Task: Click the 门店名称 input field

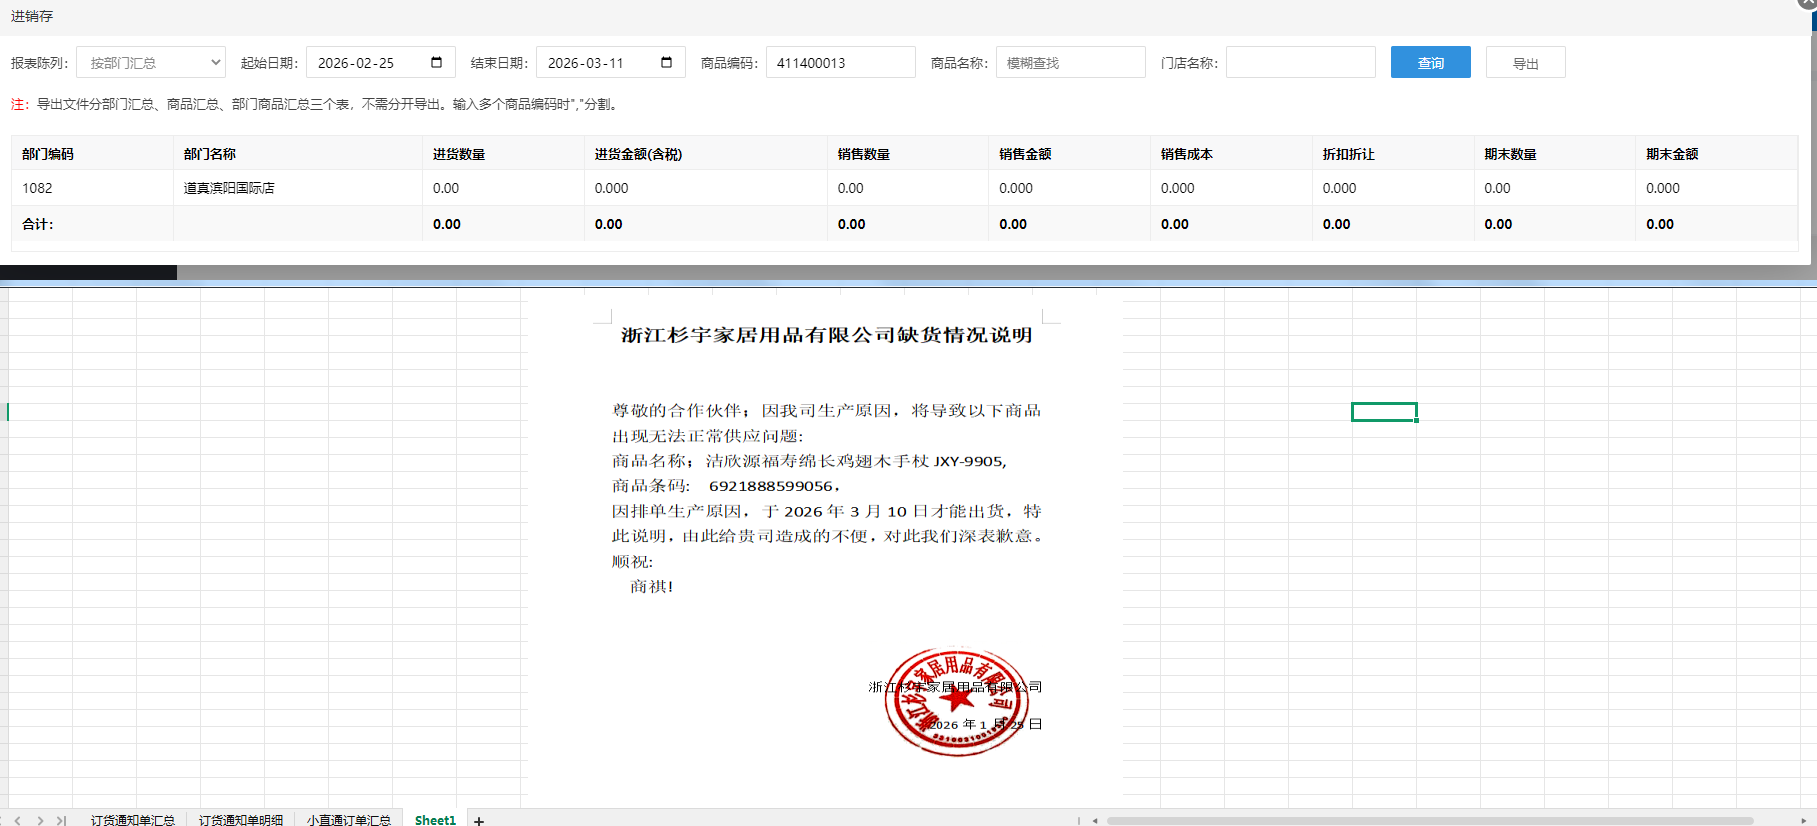Action: point(1300,62)
